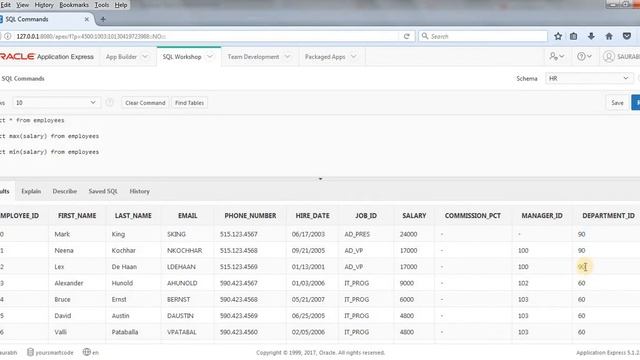Screen dimensions: 640x360
Task: Open the help question mark menu
Action: [x=584, y=56]
